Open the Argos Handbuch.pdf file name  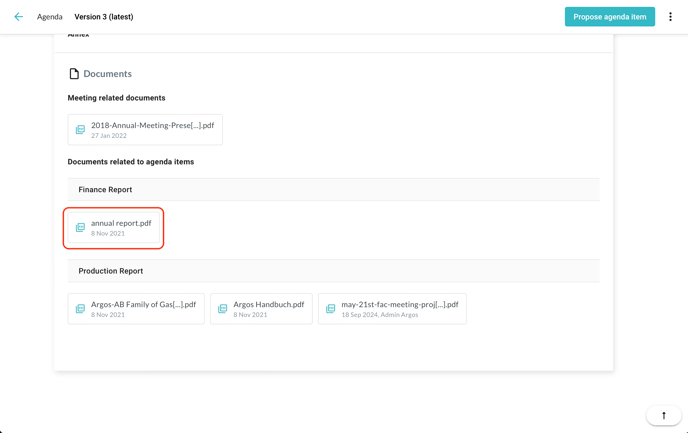click(x=268, y=305)
